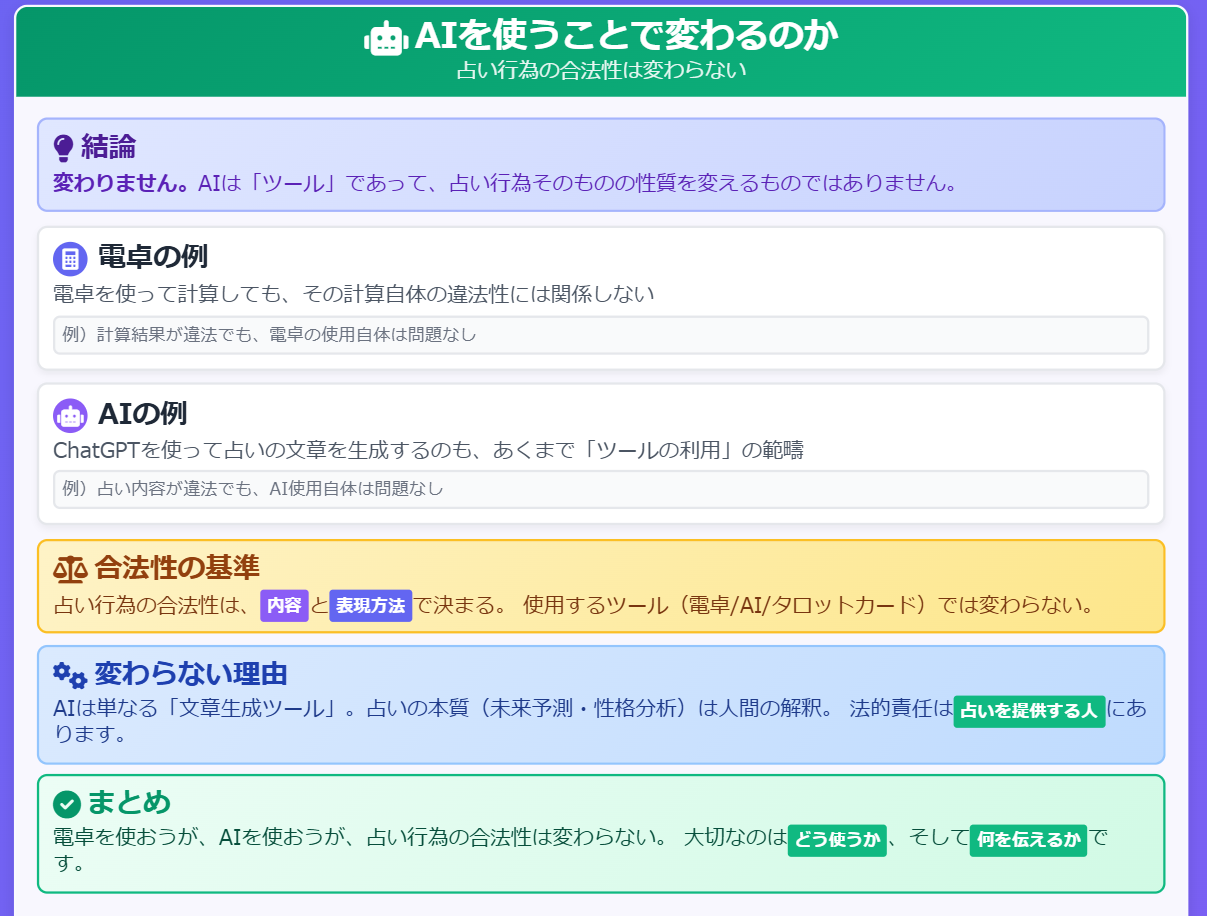Click the どう使うか green badge
Screen dimensions: 1207x916
pos(836,840)
